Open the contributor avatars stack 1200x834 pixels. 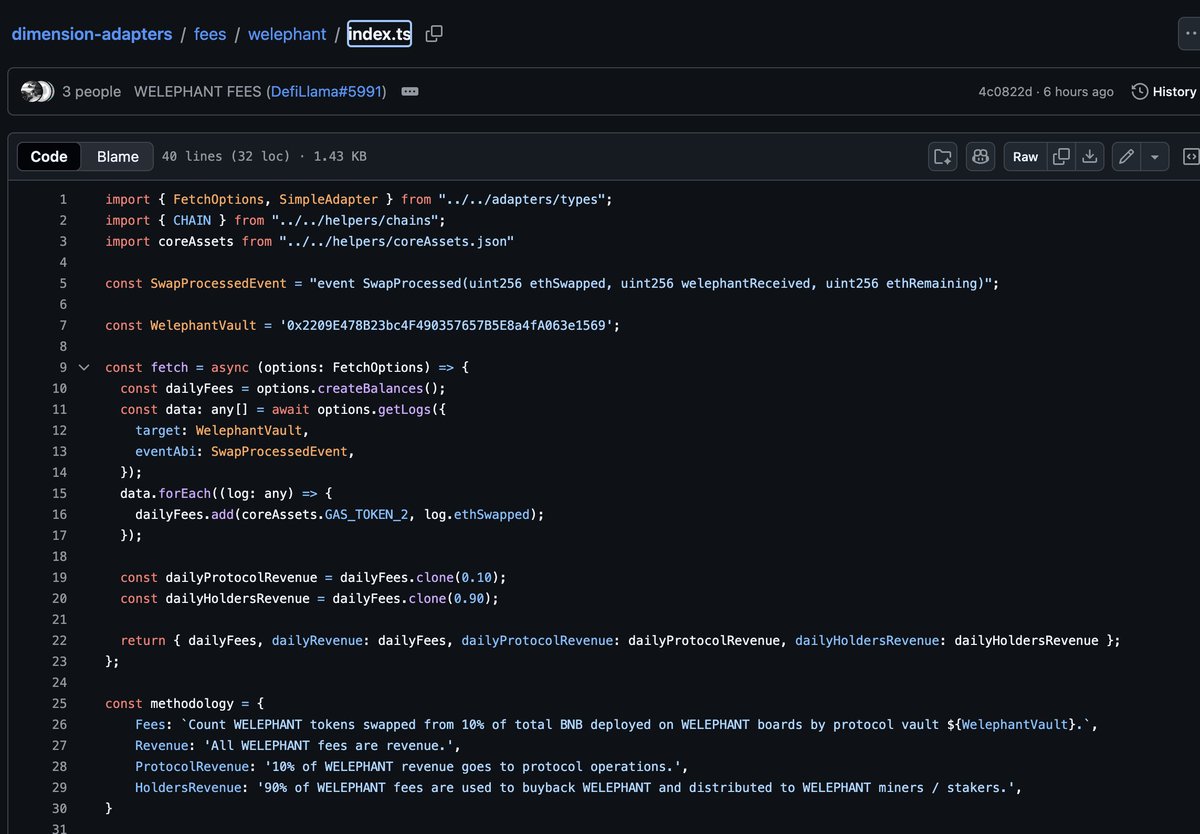point(37,91)
